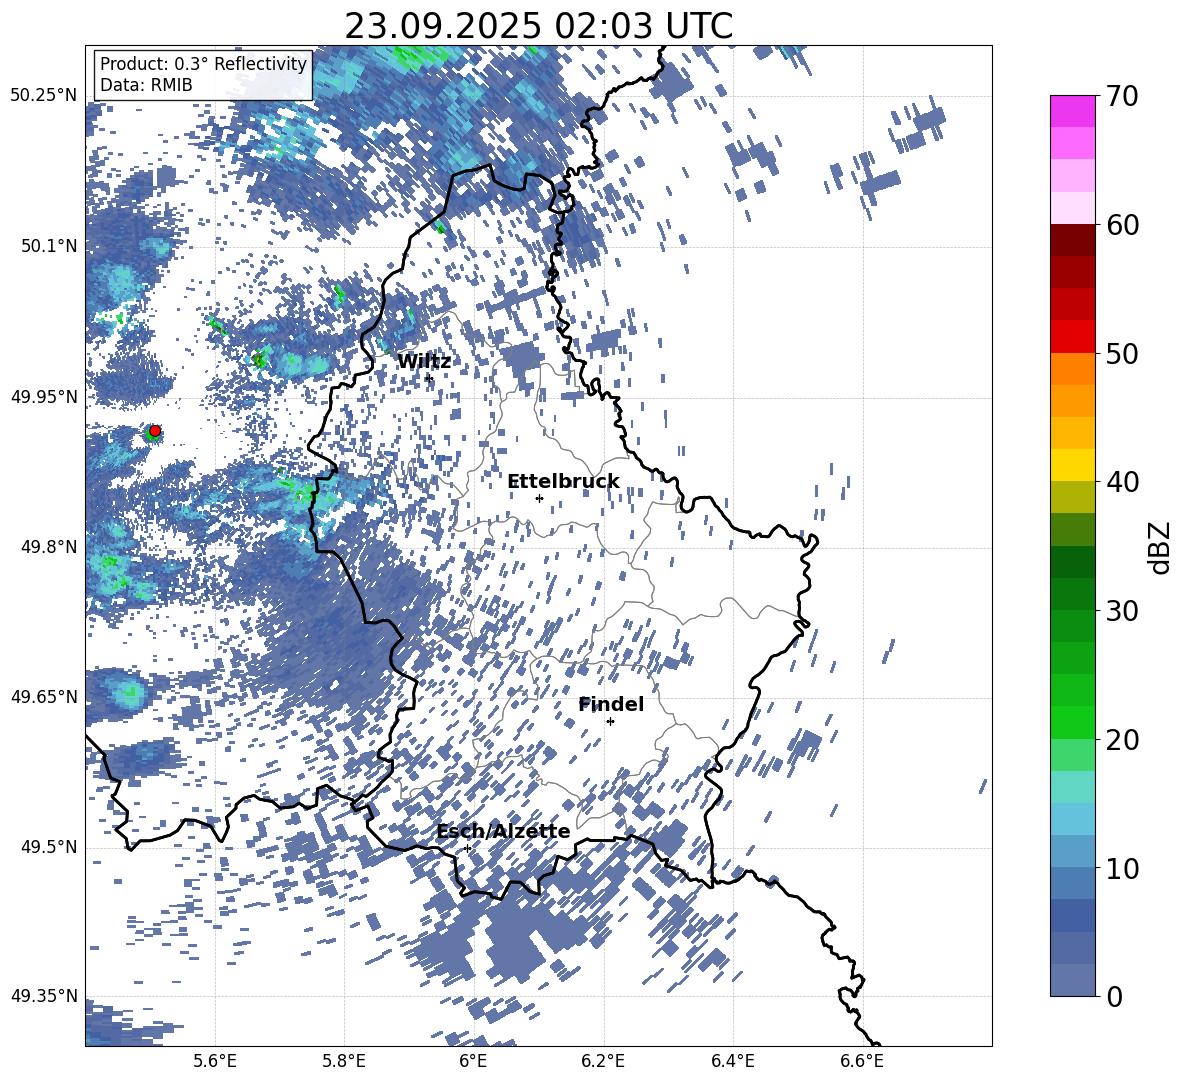The image size is (1184, 1081).
Task: Click the bright red colorbar swatch near 50
Action: pyautogui.click(x=1072, y=336)
